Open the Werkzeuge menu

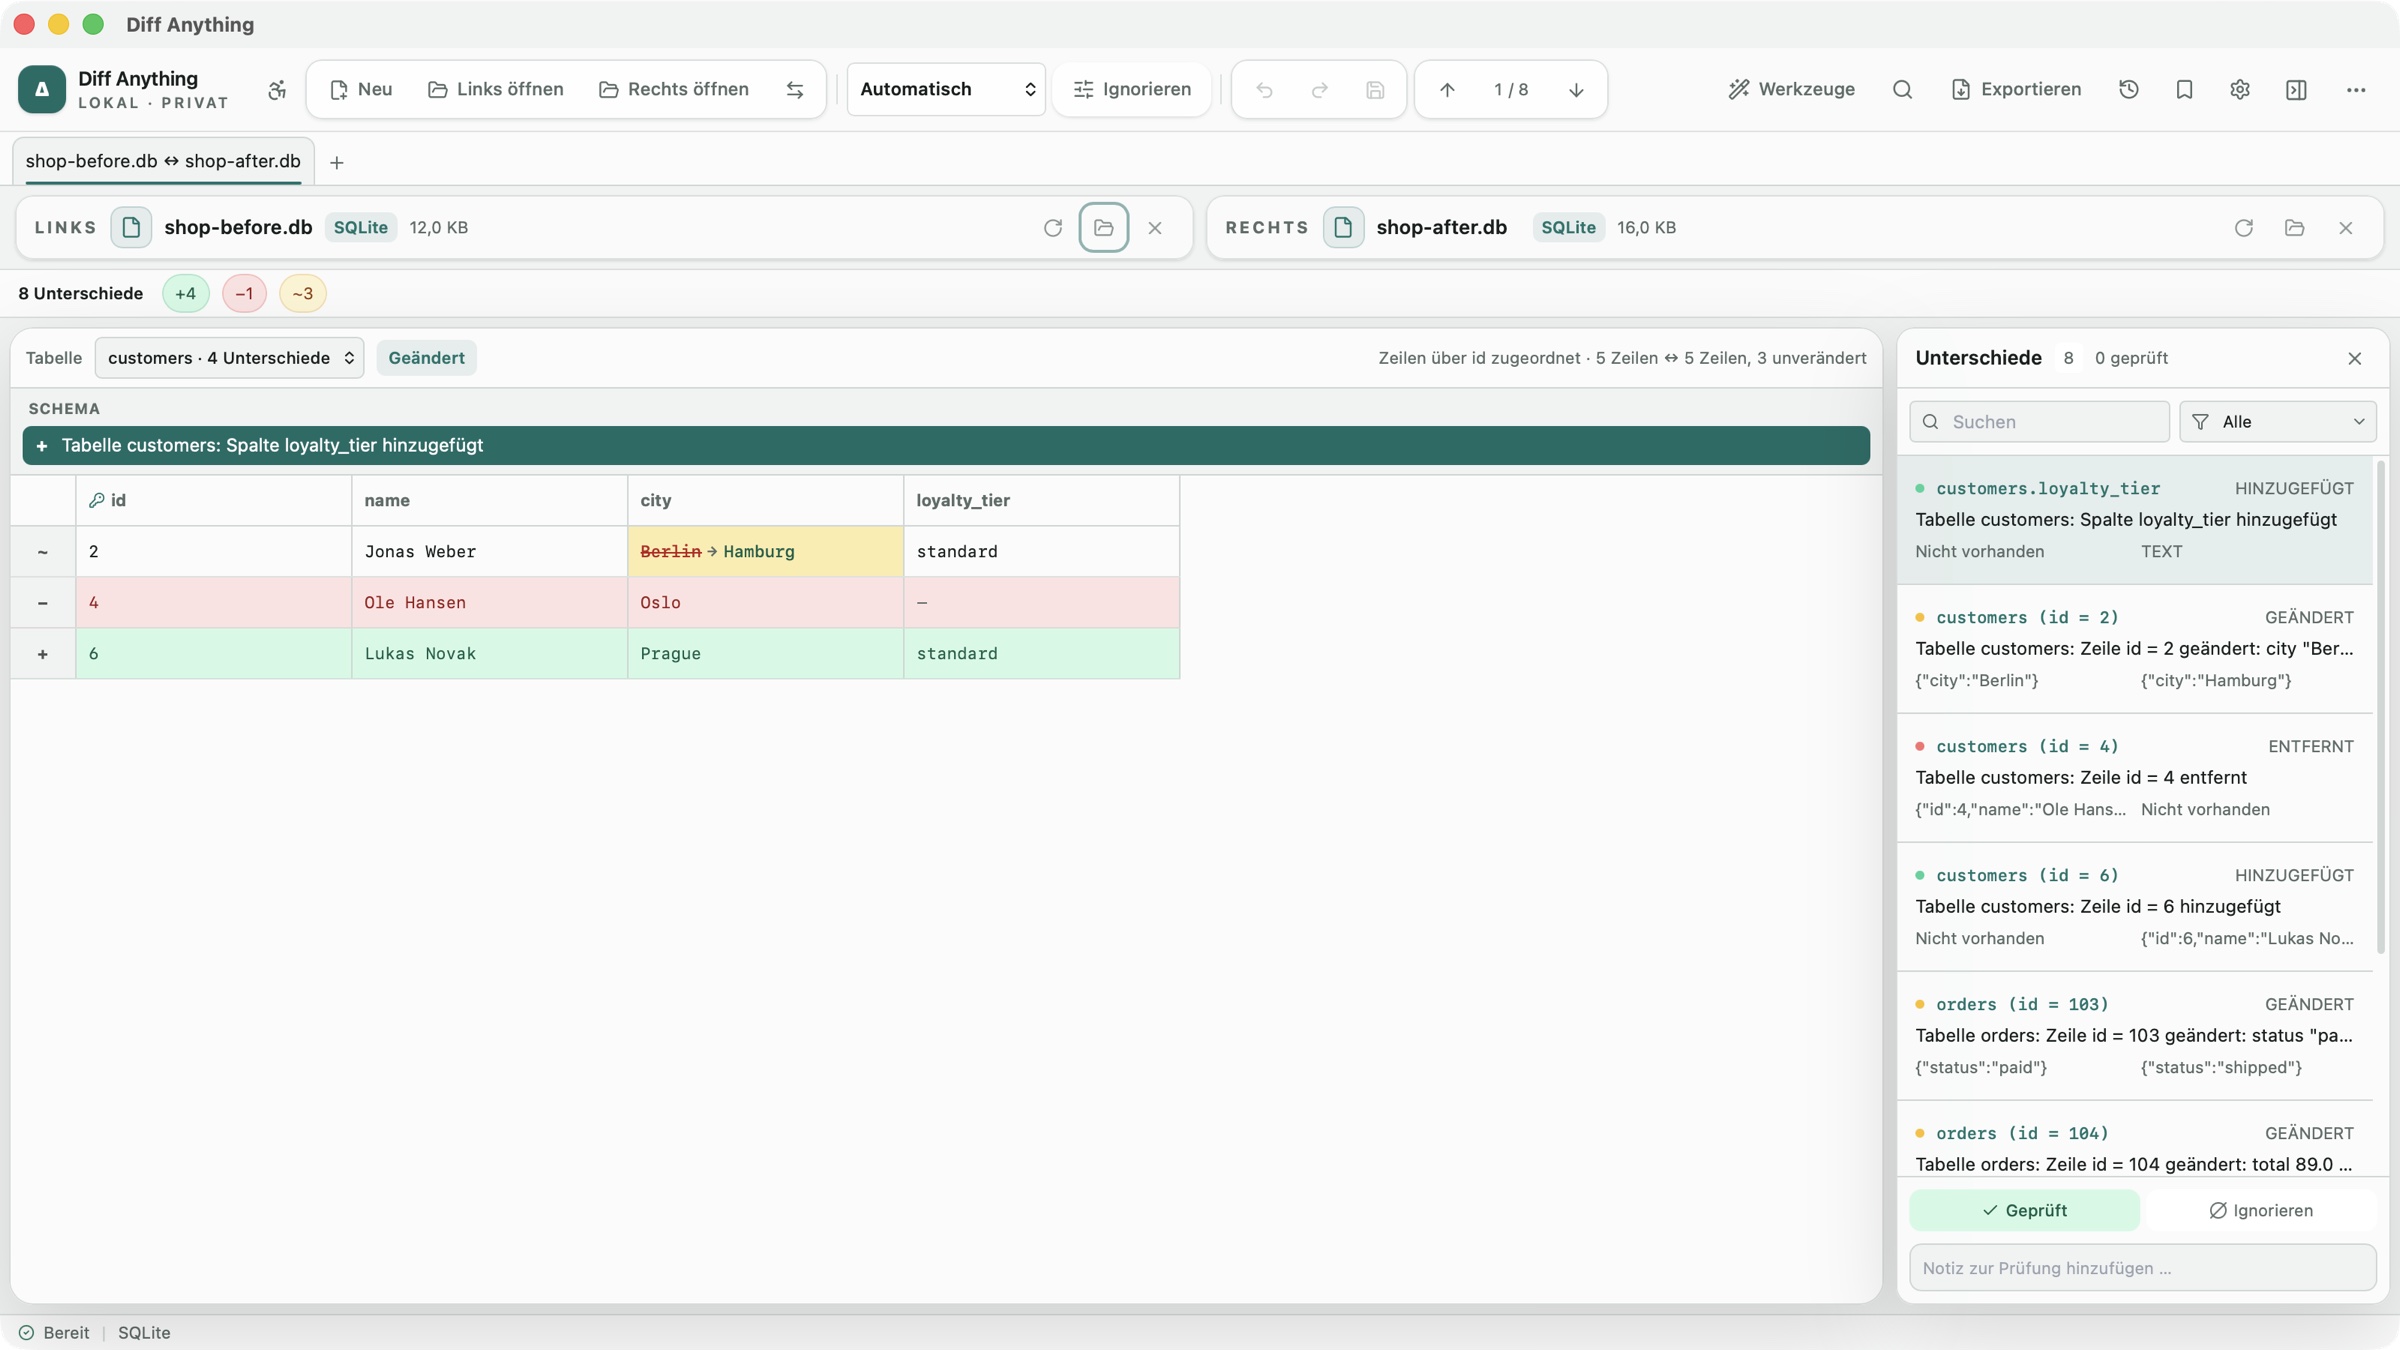coord(1792,90)
